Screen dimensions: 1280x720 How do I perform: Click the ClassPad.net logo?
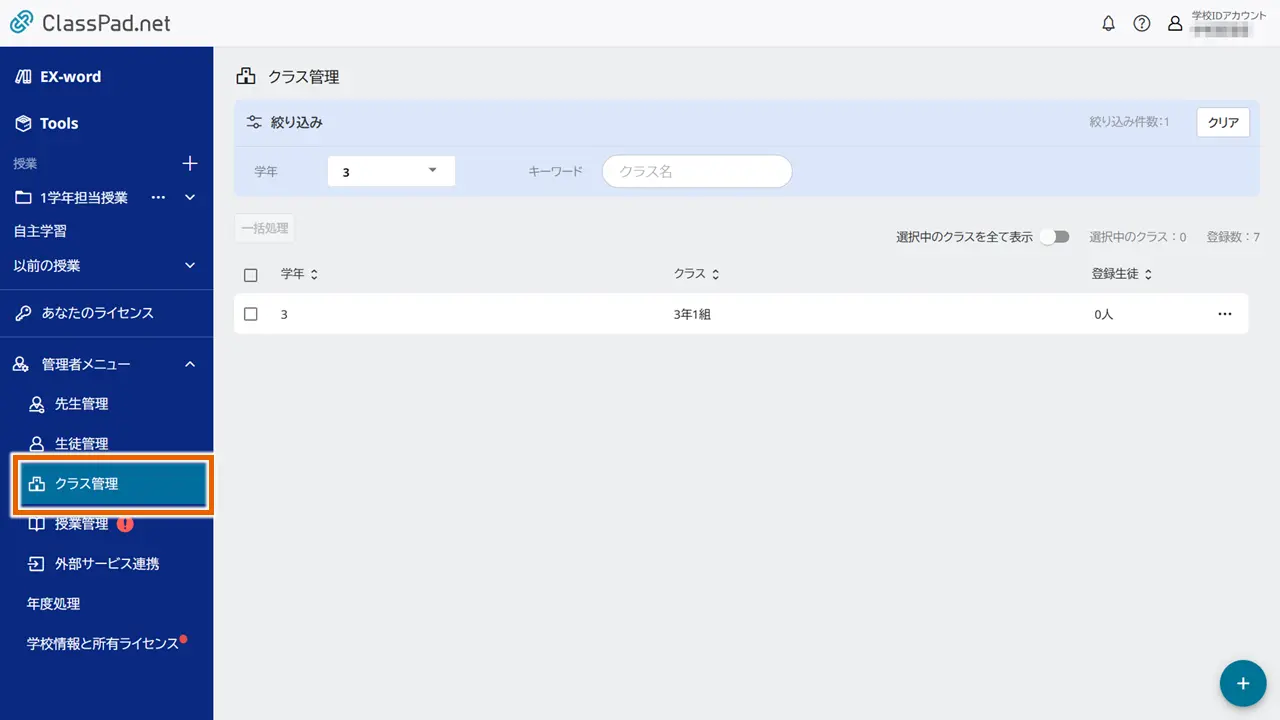(90, 23)
